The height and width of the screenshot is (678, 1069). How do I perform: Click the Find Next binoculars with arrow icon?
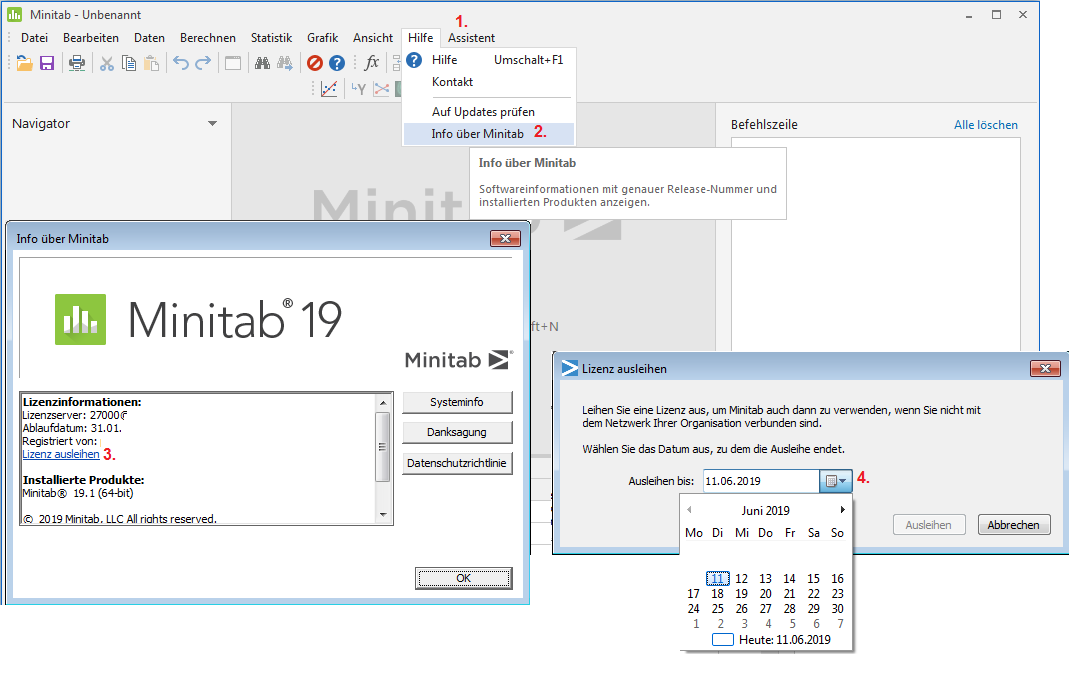coord(285,63)
